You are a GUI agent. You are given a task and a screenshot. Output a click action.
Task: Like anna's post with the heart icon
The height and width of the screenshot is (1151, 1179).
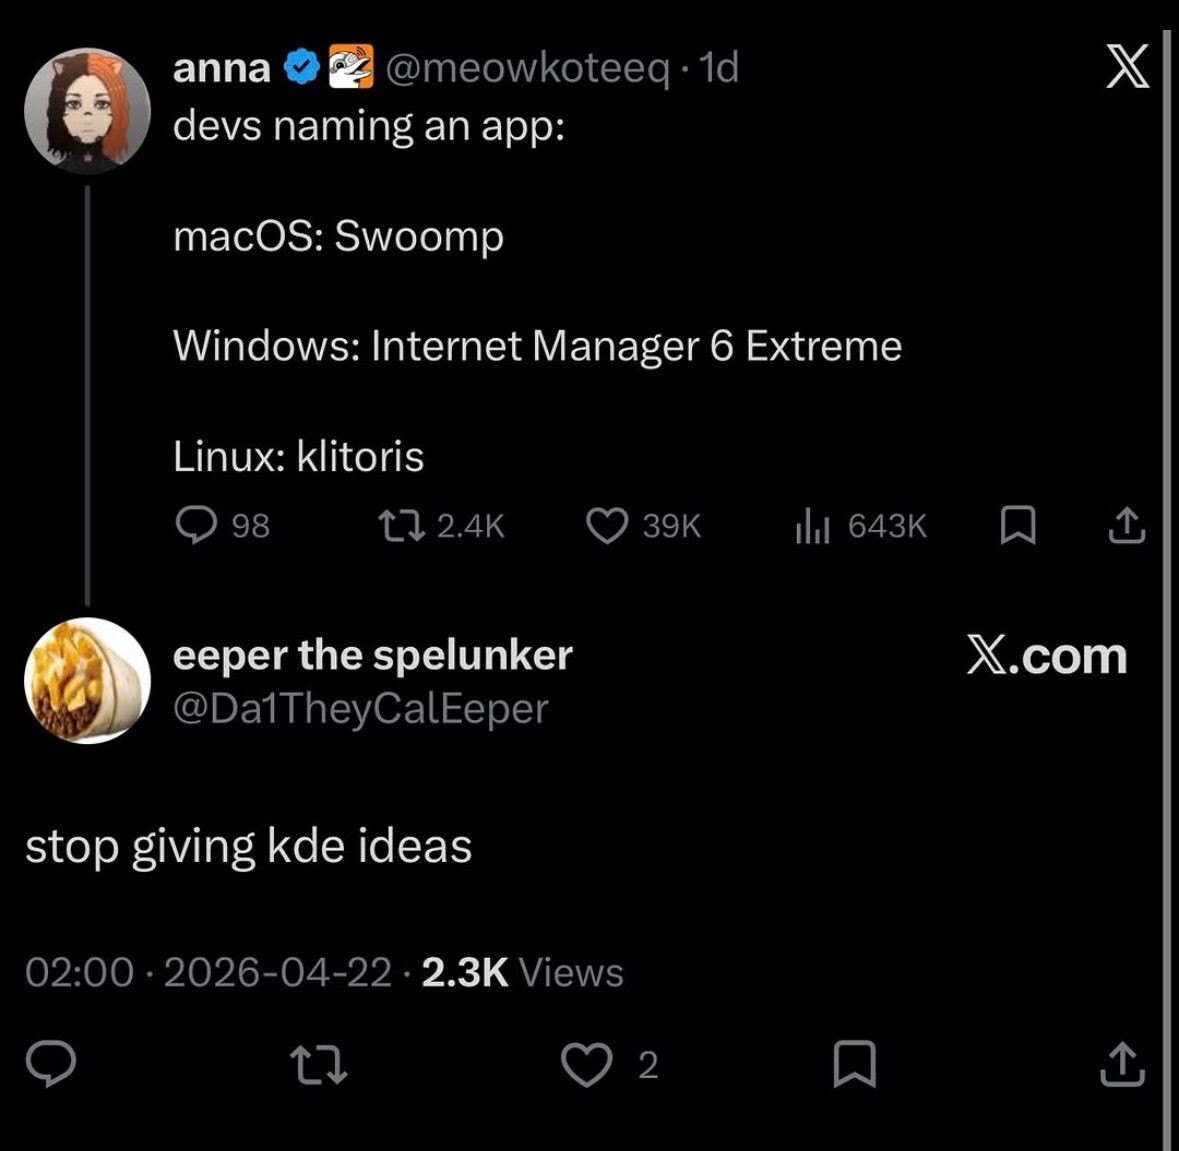[x=606, y=525]
